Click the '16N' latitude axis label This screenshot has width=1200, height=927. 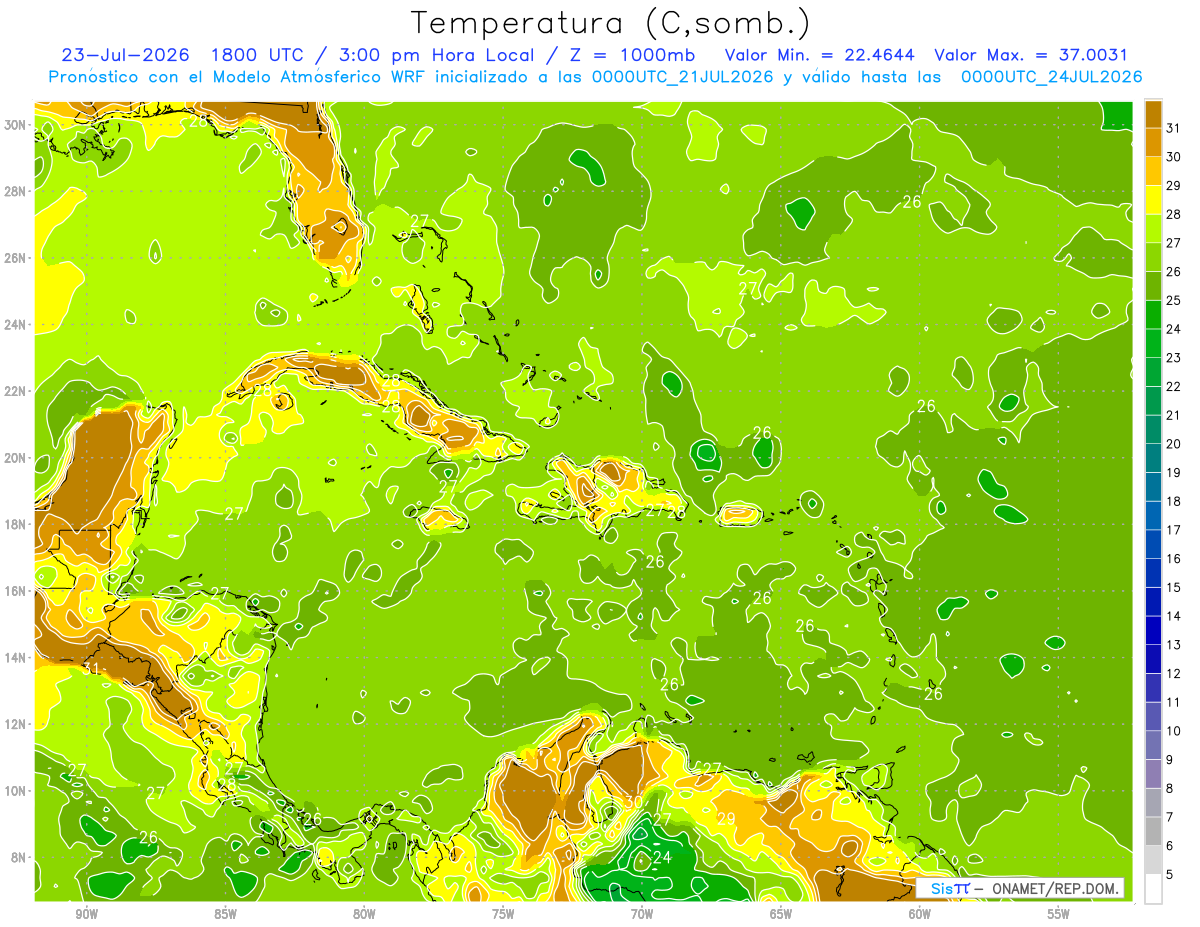15,591
